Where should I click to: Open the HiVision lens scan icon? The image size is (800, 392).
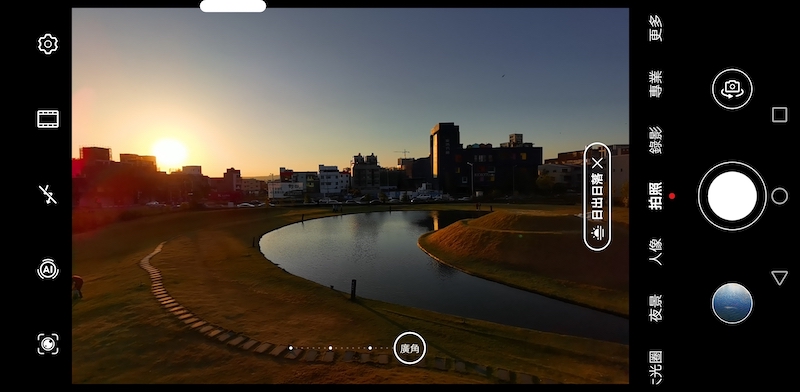[x=48, y=344]
